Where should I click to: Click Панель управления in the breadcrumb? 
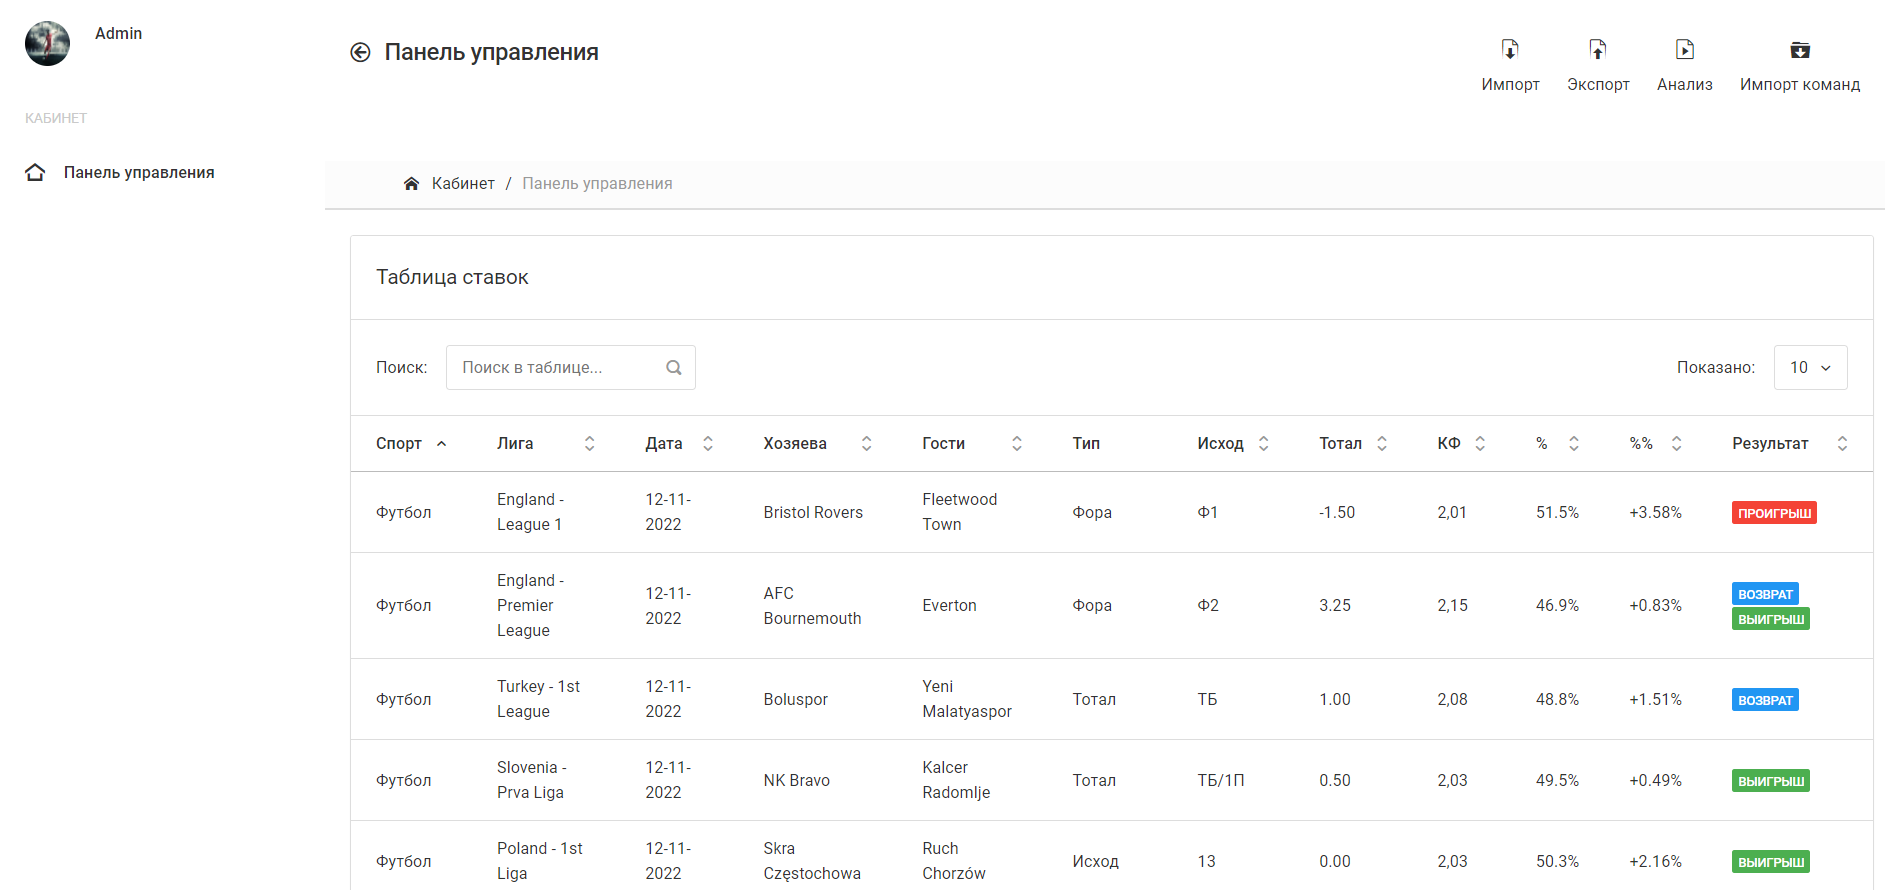[x=597, y=183]
